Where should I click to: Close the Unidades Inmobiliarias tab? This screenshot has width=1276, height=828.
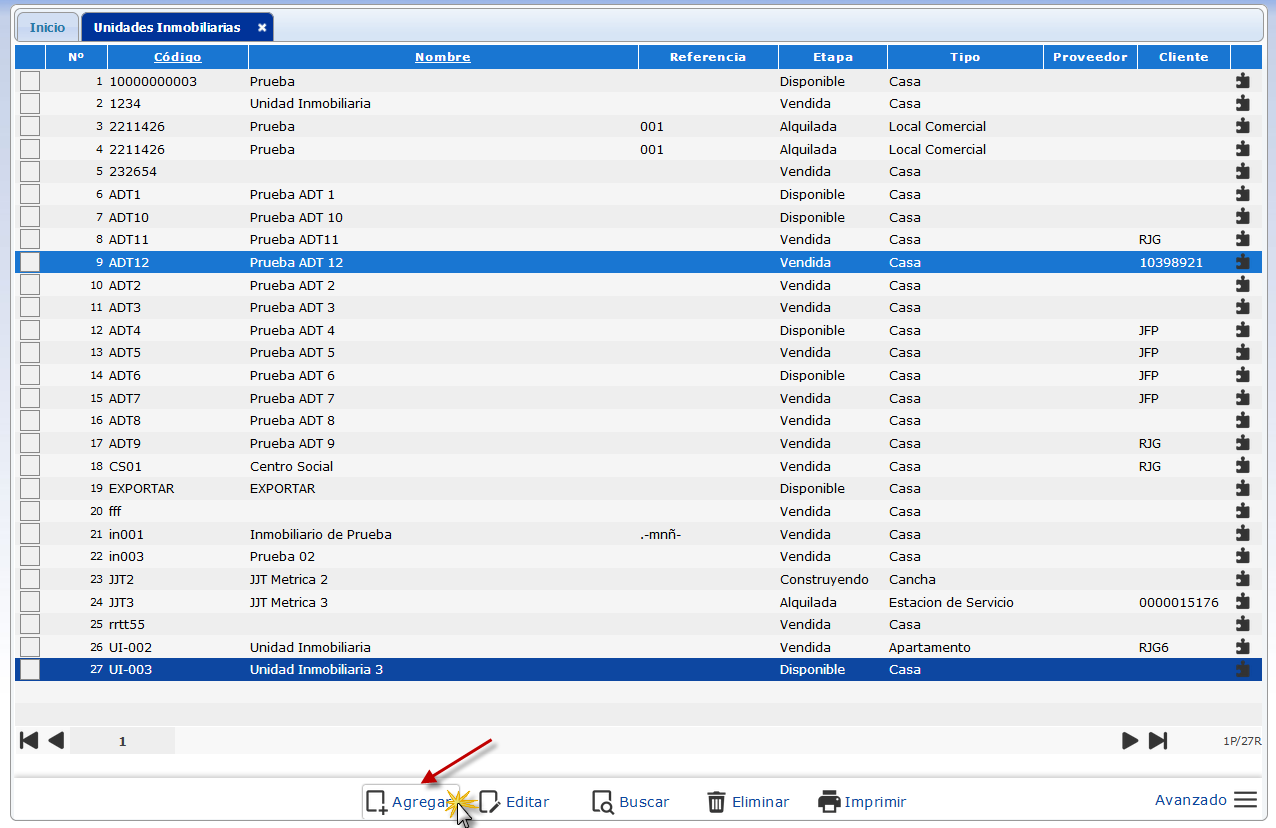[262, 28]
